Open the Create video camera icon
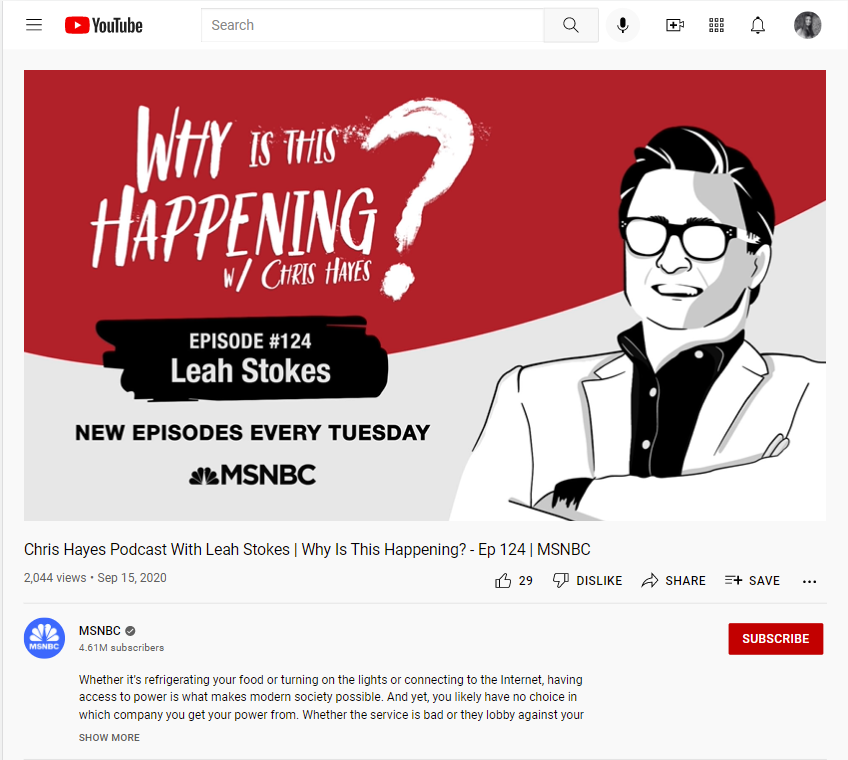Image resolution: width=848 pixels, height=760 pixels. [x=674, y=25]
